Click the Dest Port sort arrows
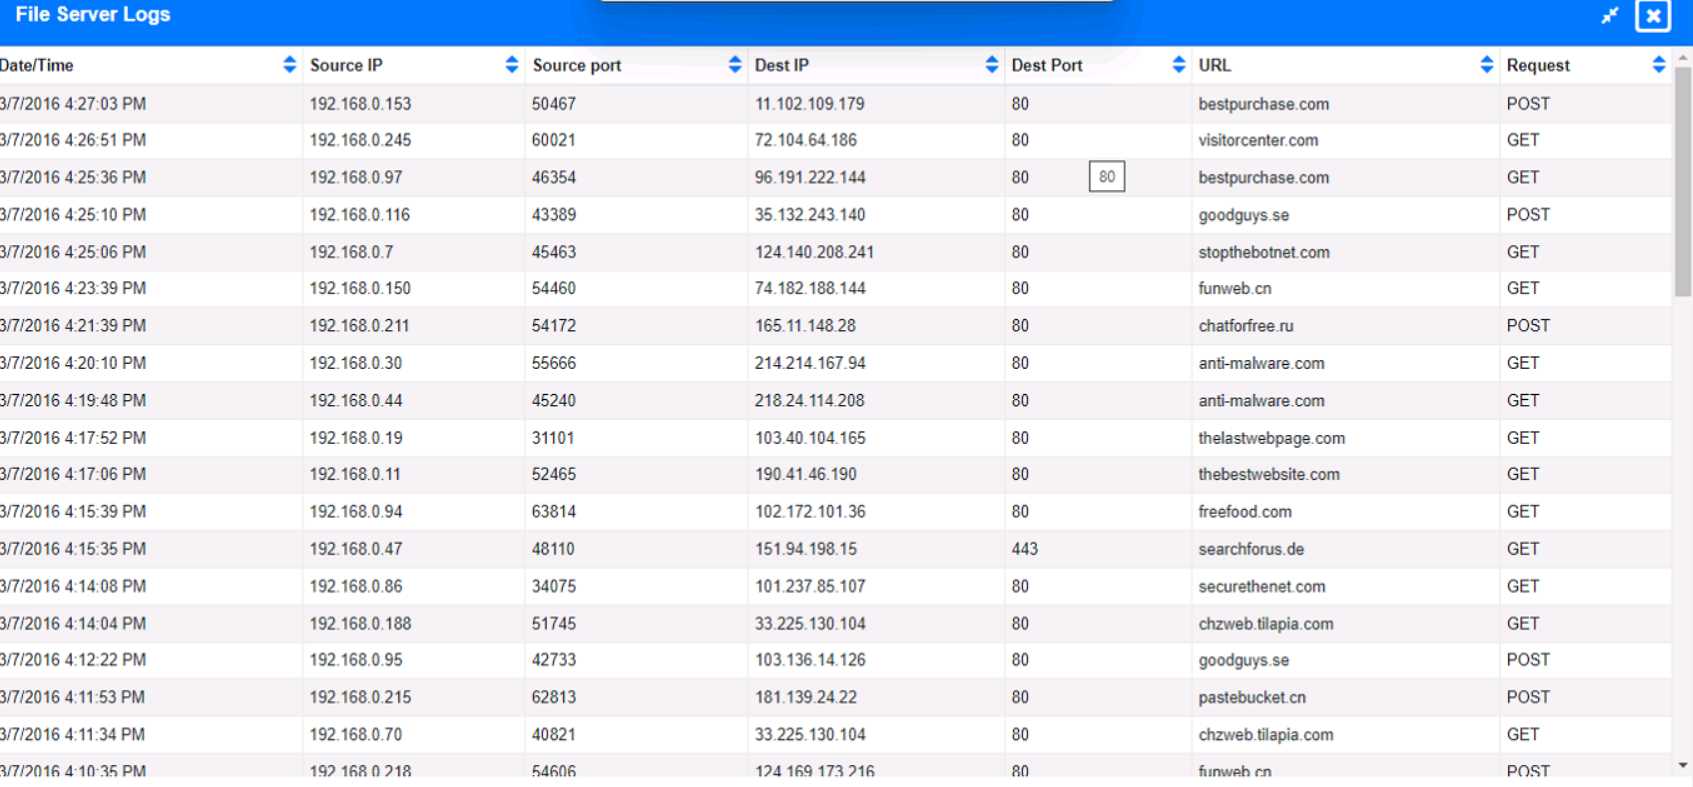1693x787 pixels. (1178, 65)
